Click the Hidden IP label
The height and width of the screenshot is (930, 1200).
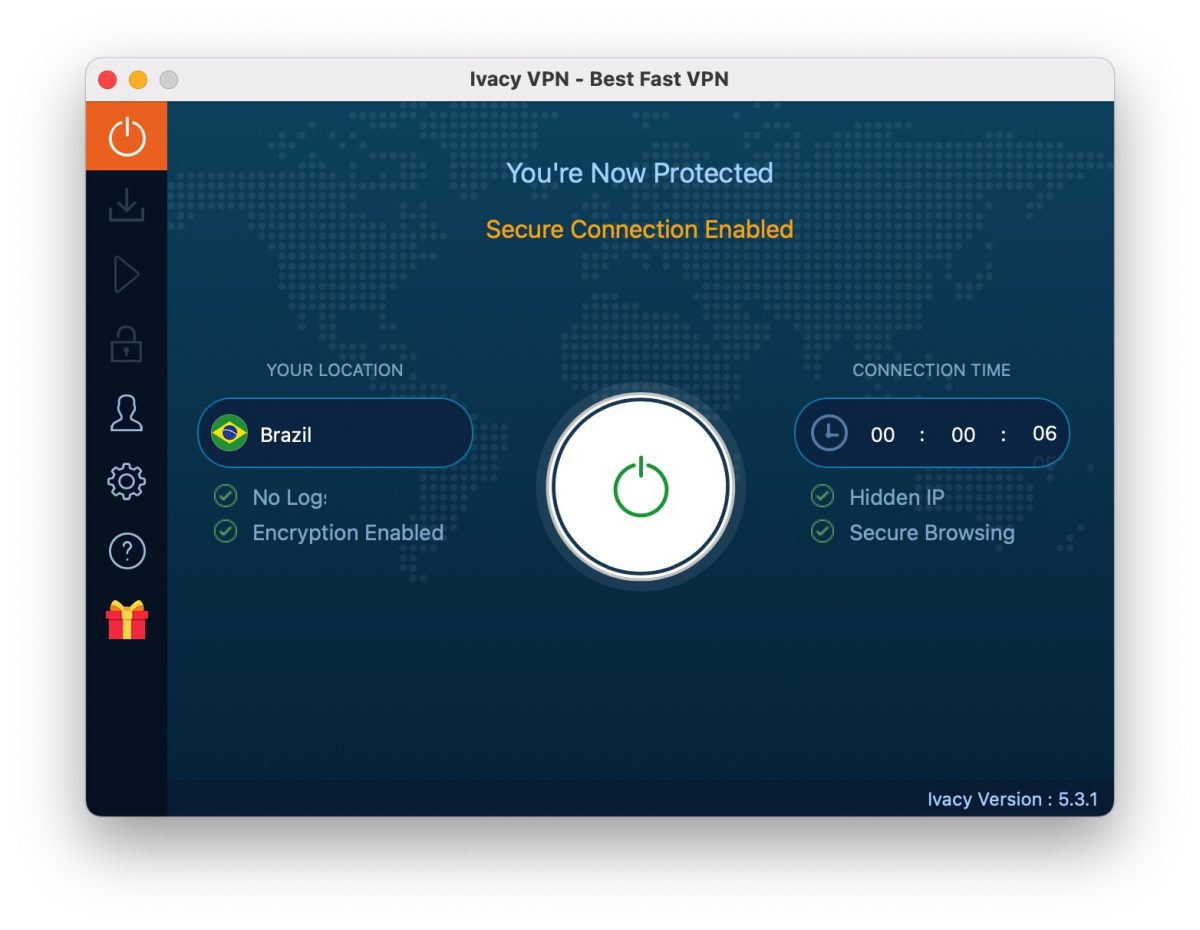click(x=897, y=497)
